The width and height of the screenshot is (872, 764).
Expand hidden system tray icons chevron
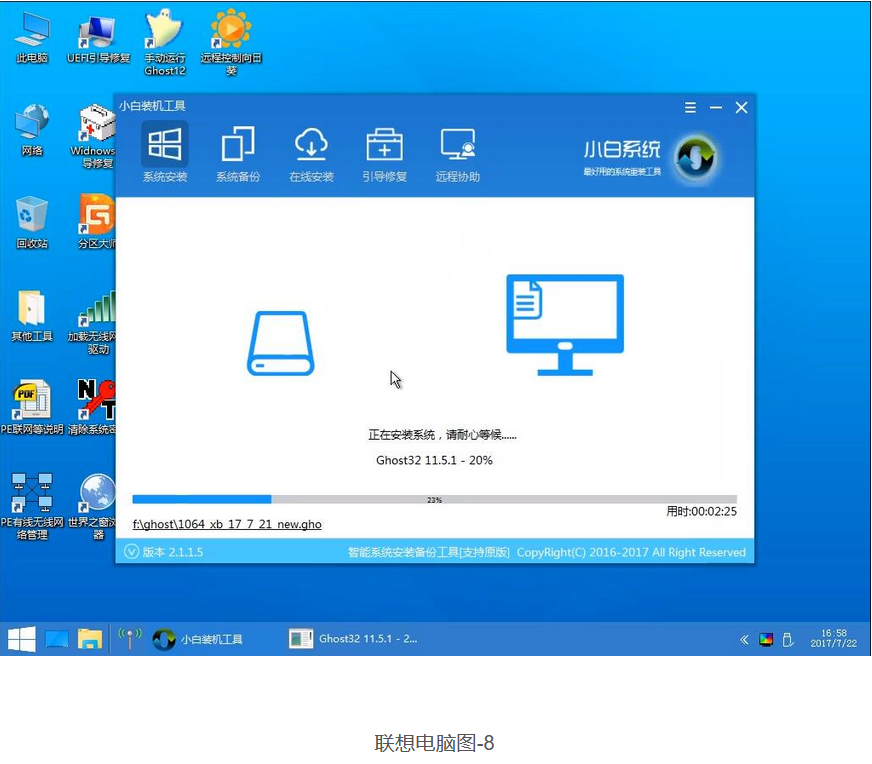point(744,639)
